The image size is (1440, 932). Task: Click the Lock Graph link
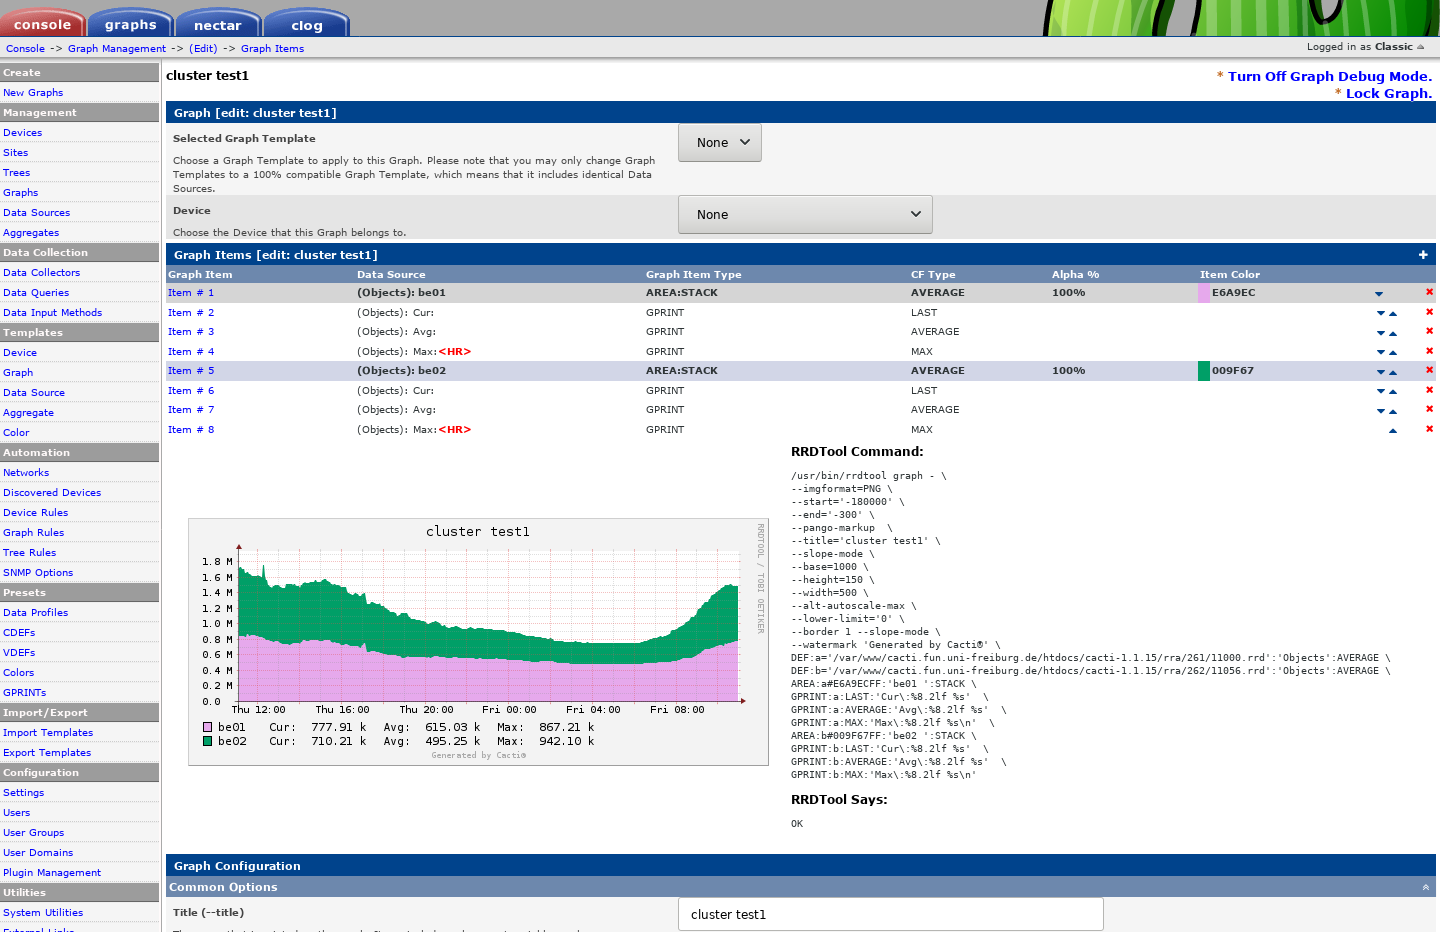click(x=1388, y=93)
